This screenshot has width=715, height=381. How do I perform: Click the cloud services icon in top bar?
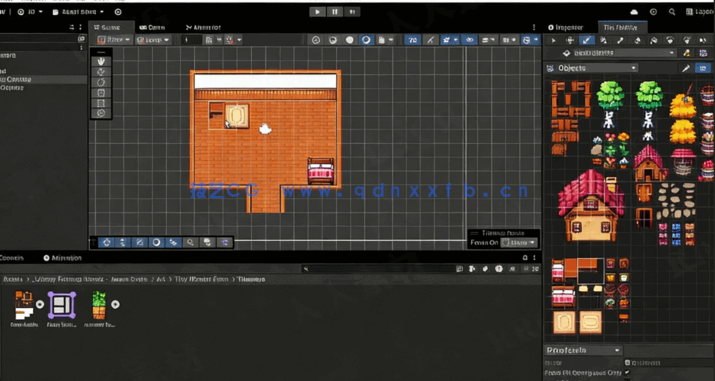(x=634, y=12)
